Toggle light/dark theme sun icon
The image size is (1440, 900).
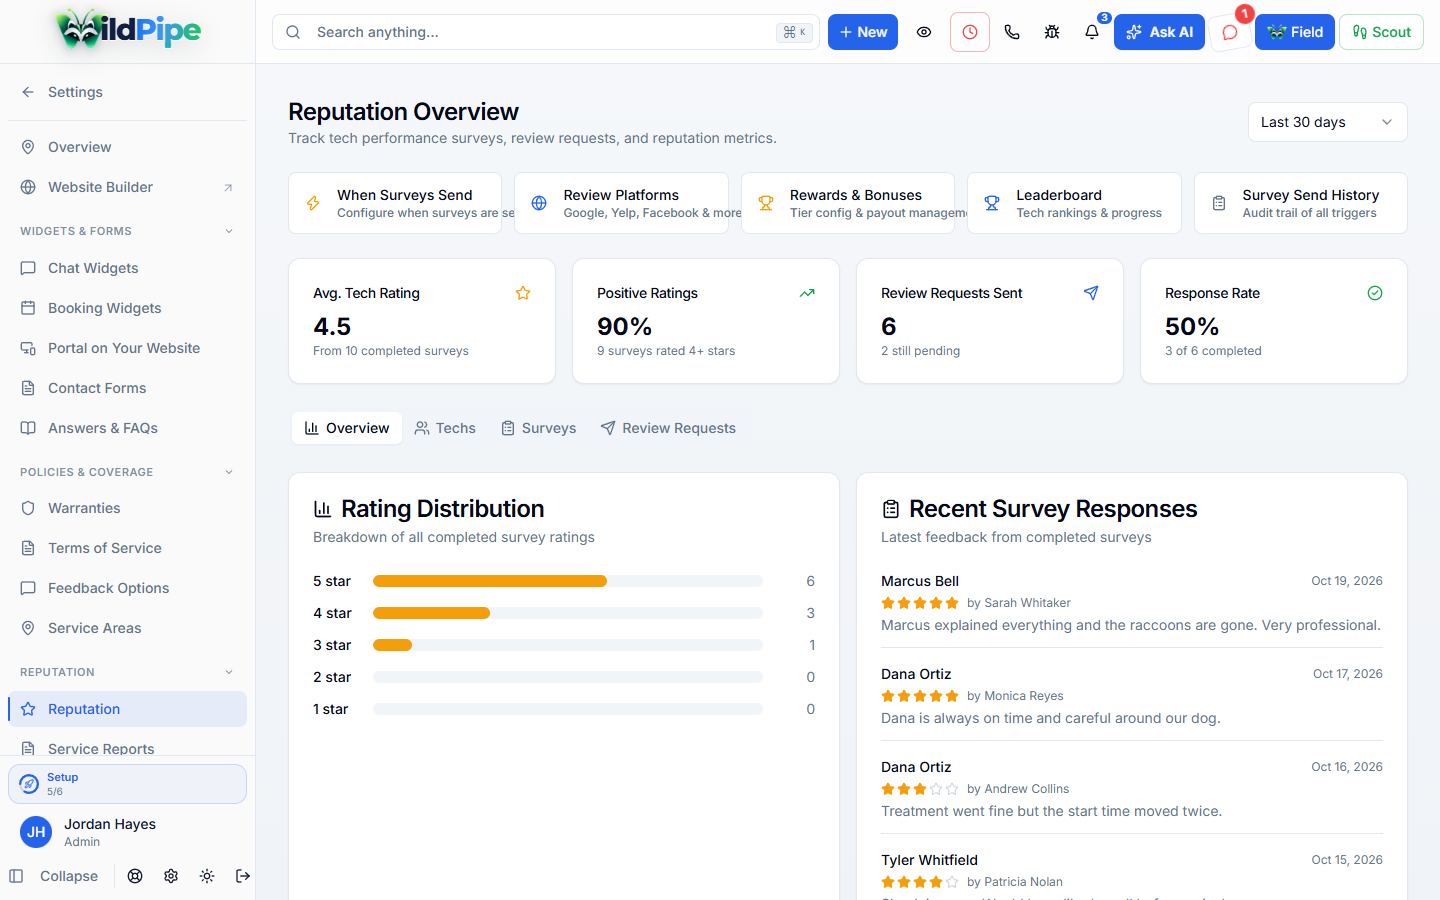(207, 876)
